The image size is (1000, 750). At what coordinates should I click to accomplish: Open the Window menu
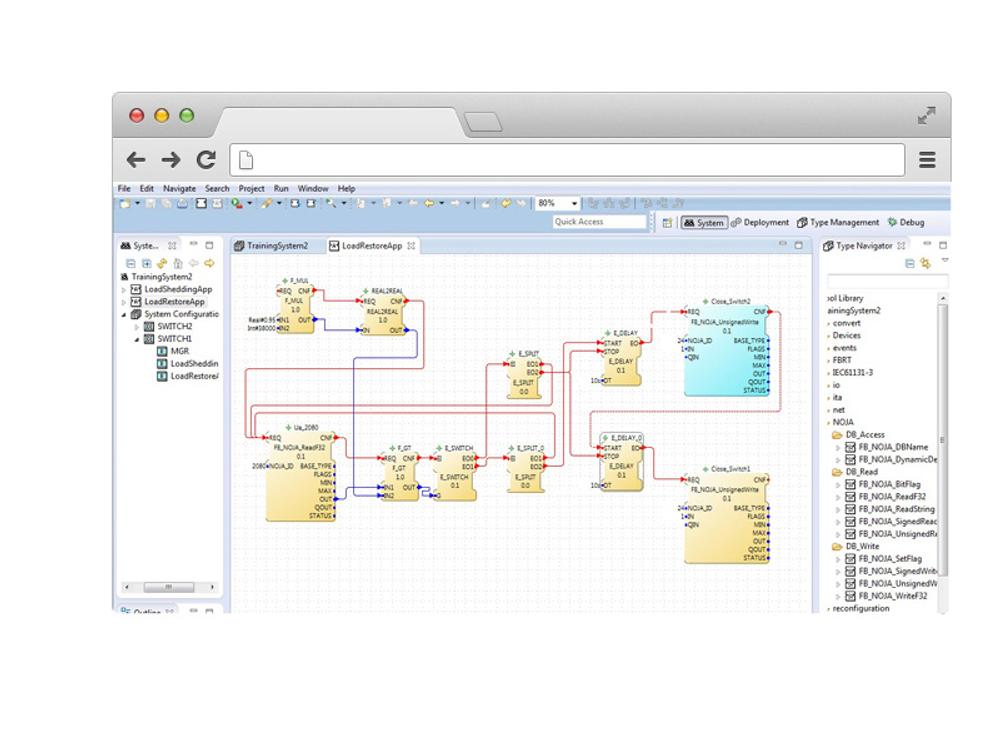pos(312,189)
